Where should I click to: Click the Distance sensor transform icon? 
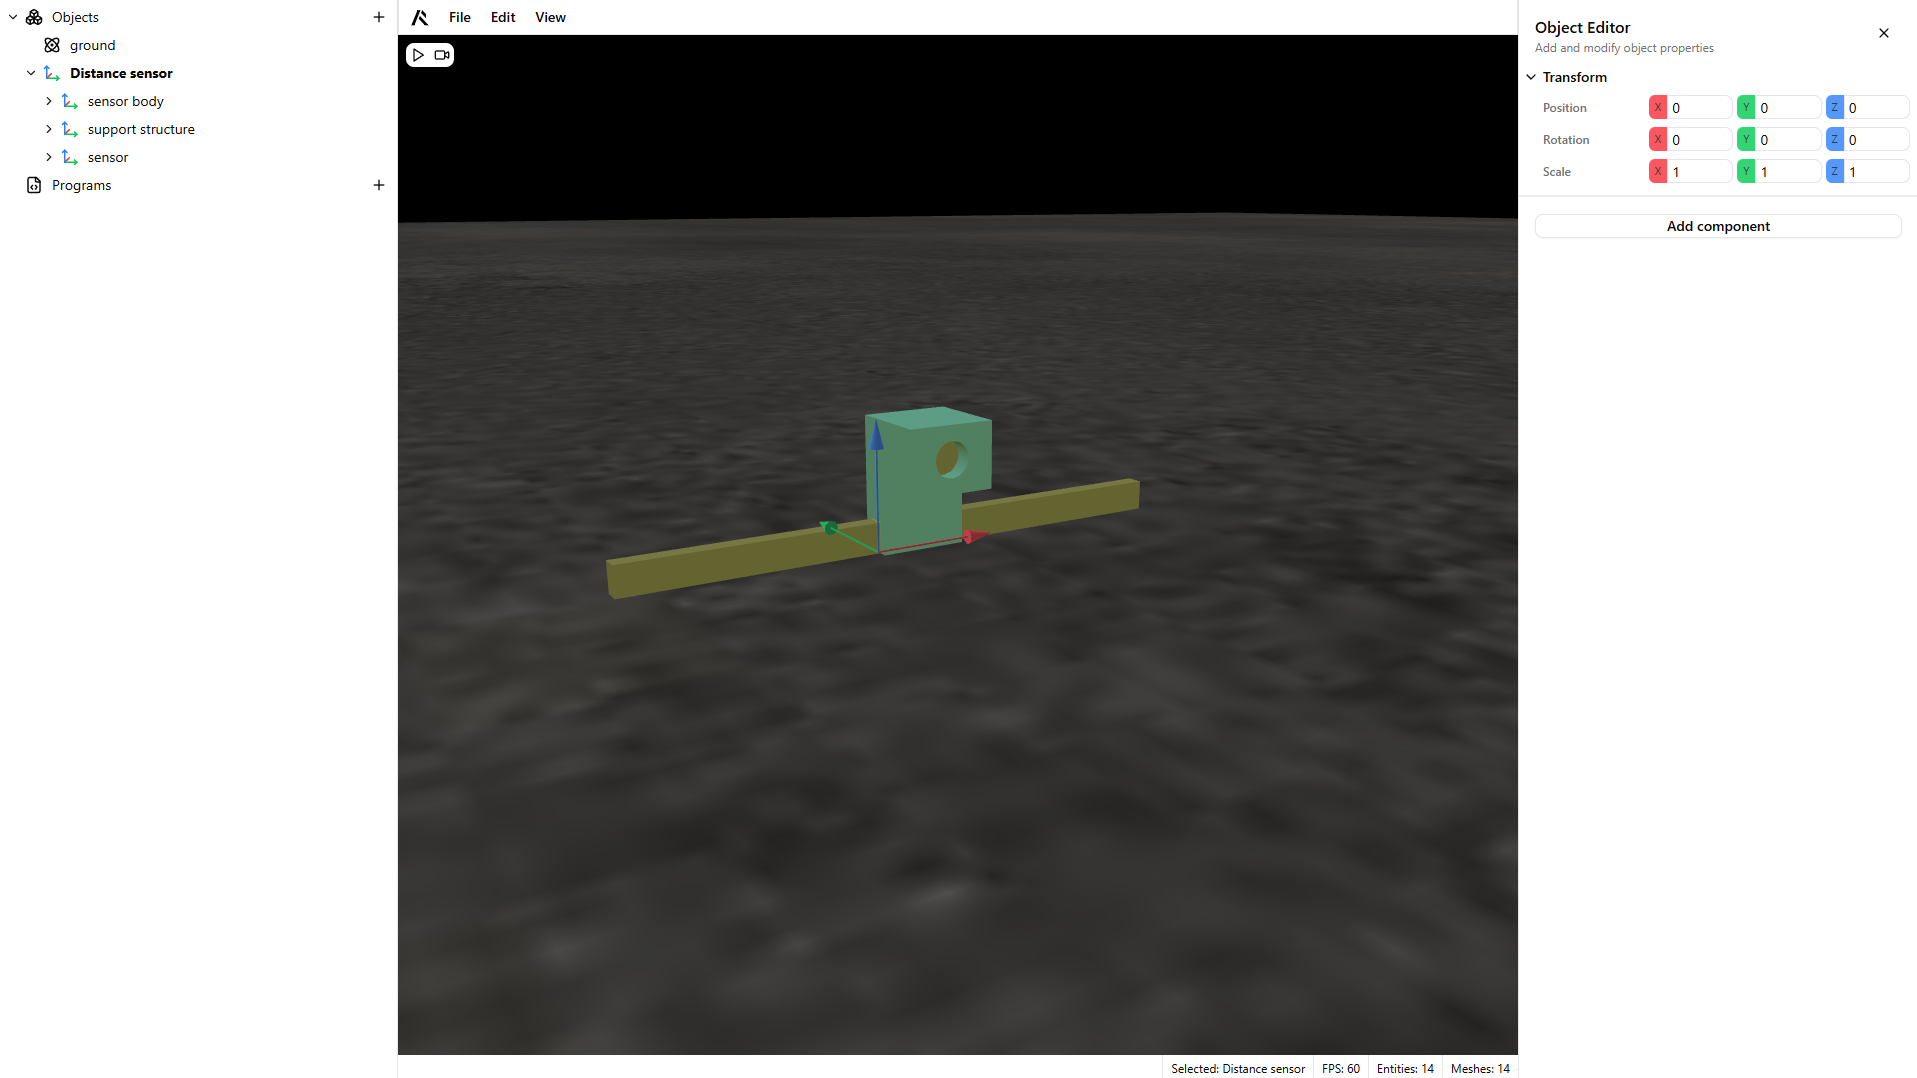[x=52, y=73]
